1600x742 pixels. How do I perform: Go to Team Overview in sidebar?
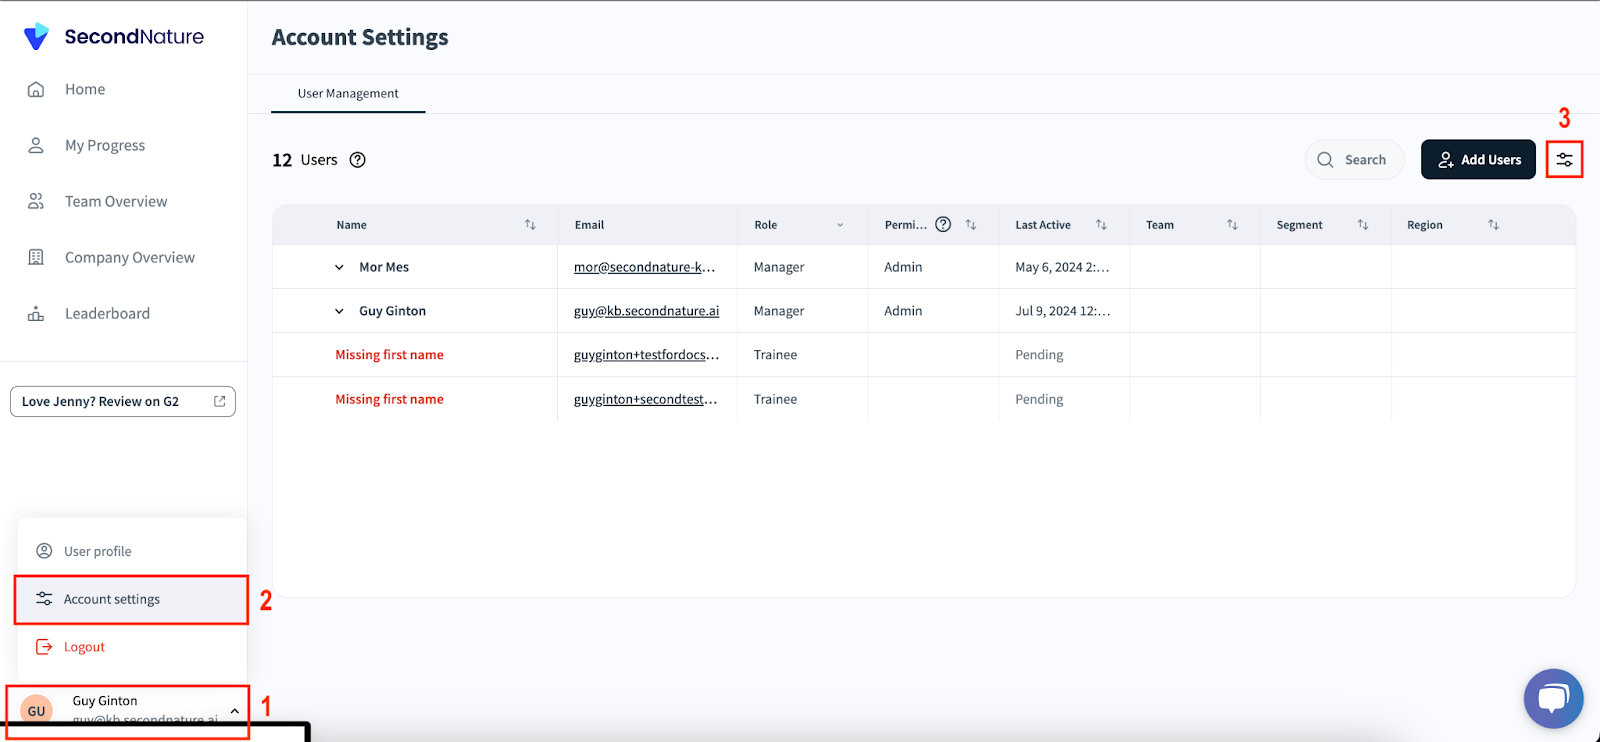pos(115,201)
